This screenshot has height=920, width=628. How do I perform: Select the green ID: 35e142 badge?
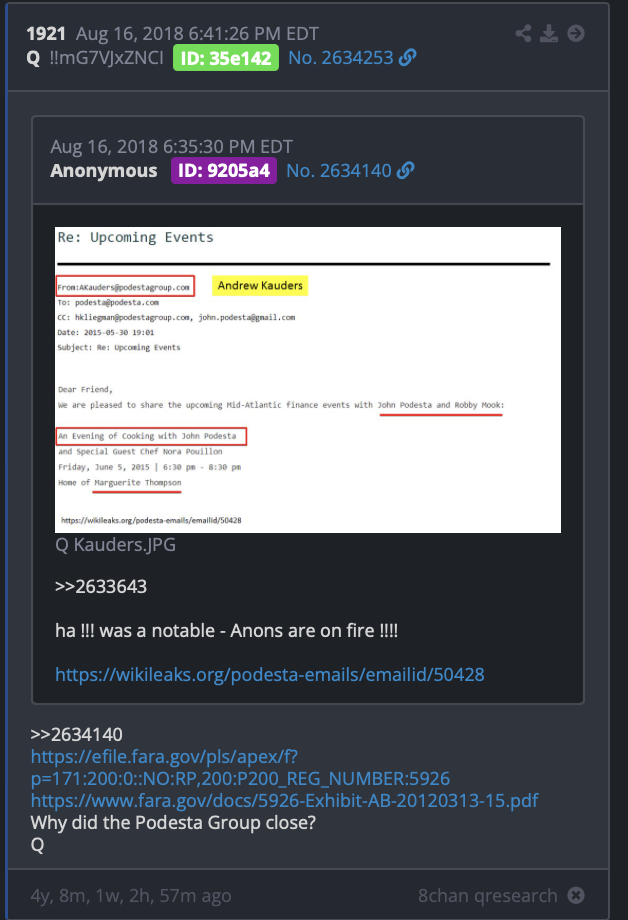coord(226,58)
